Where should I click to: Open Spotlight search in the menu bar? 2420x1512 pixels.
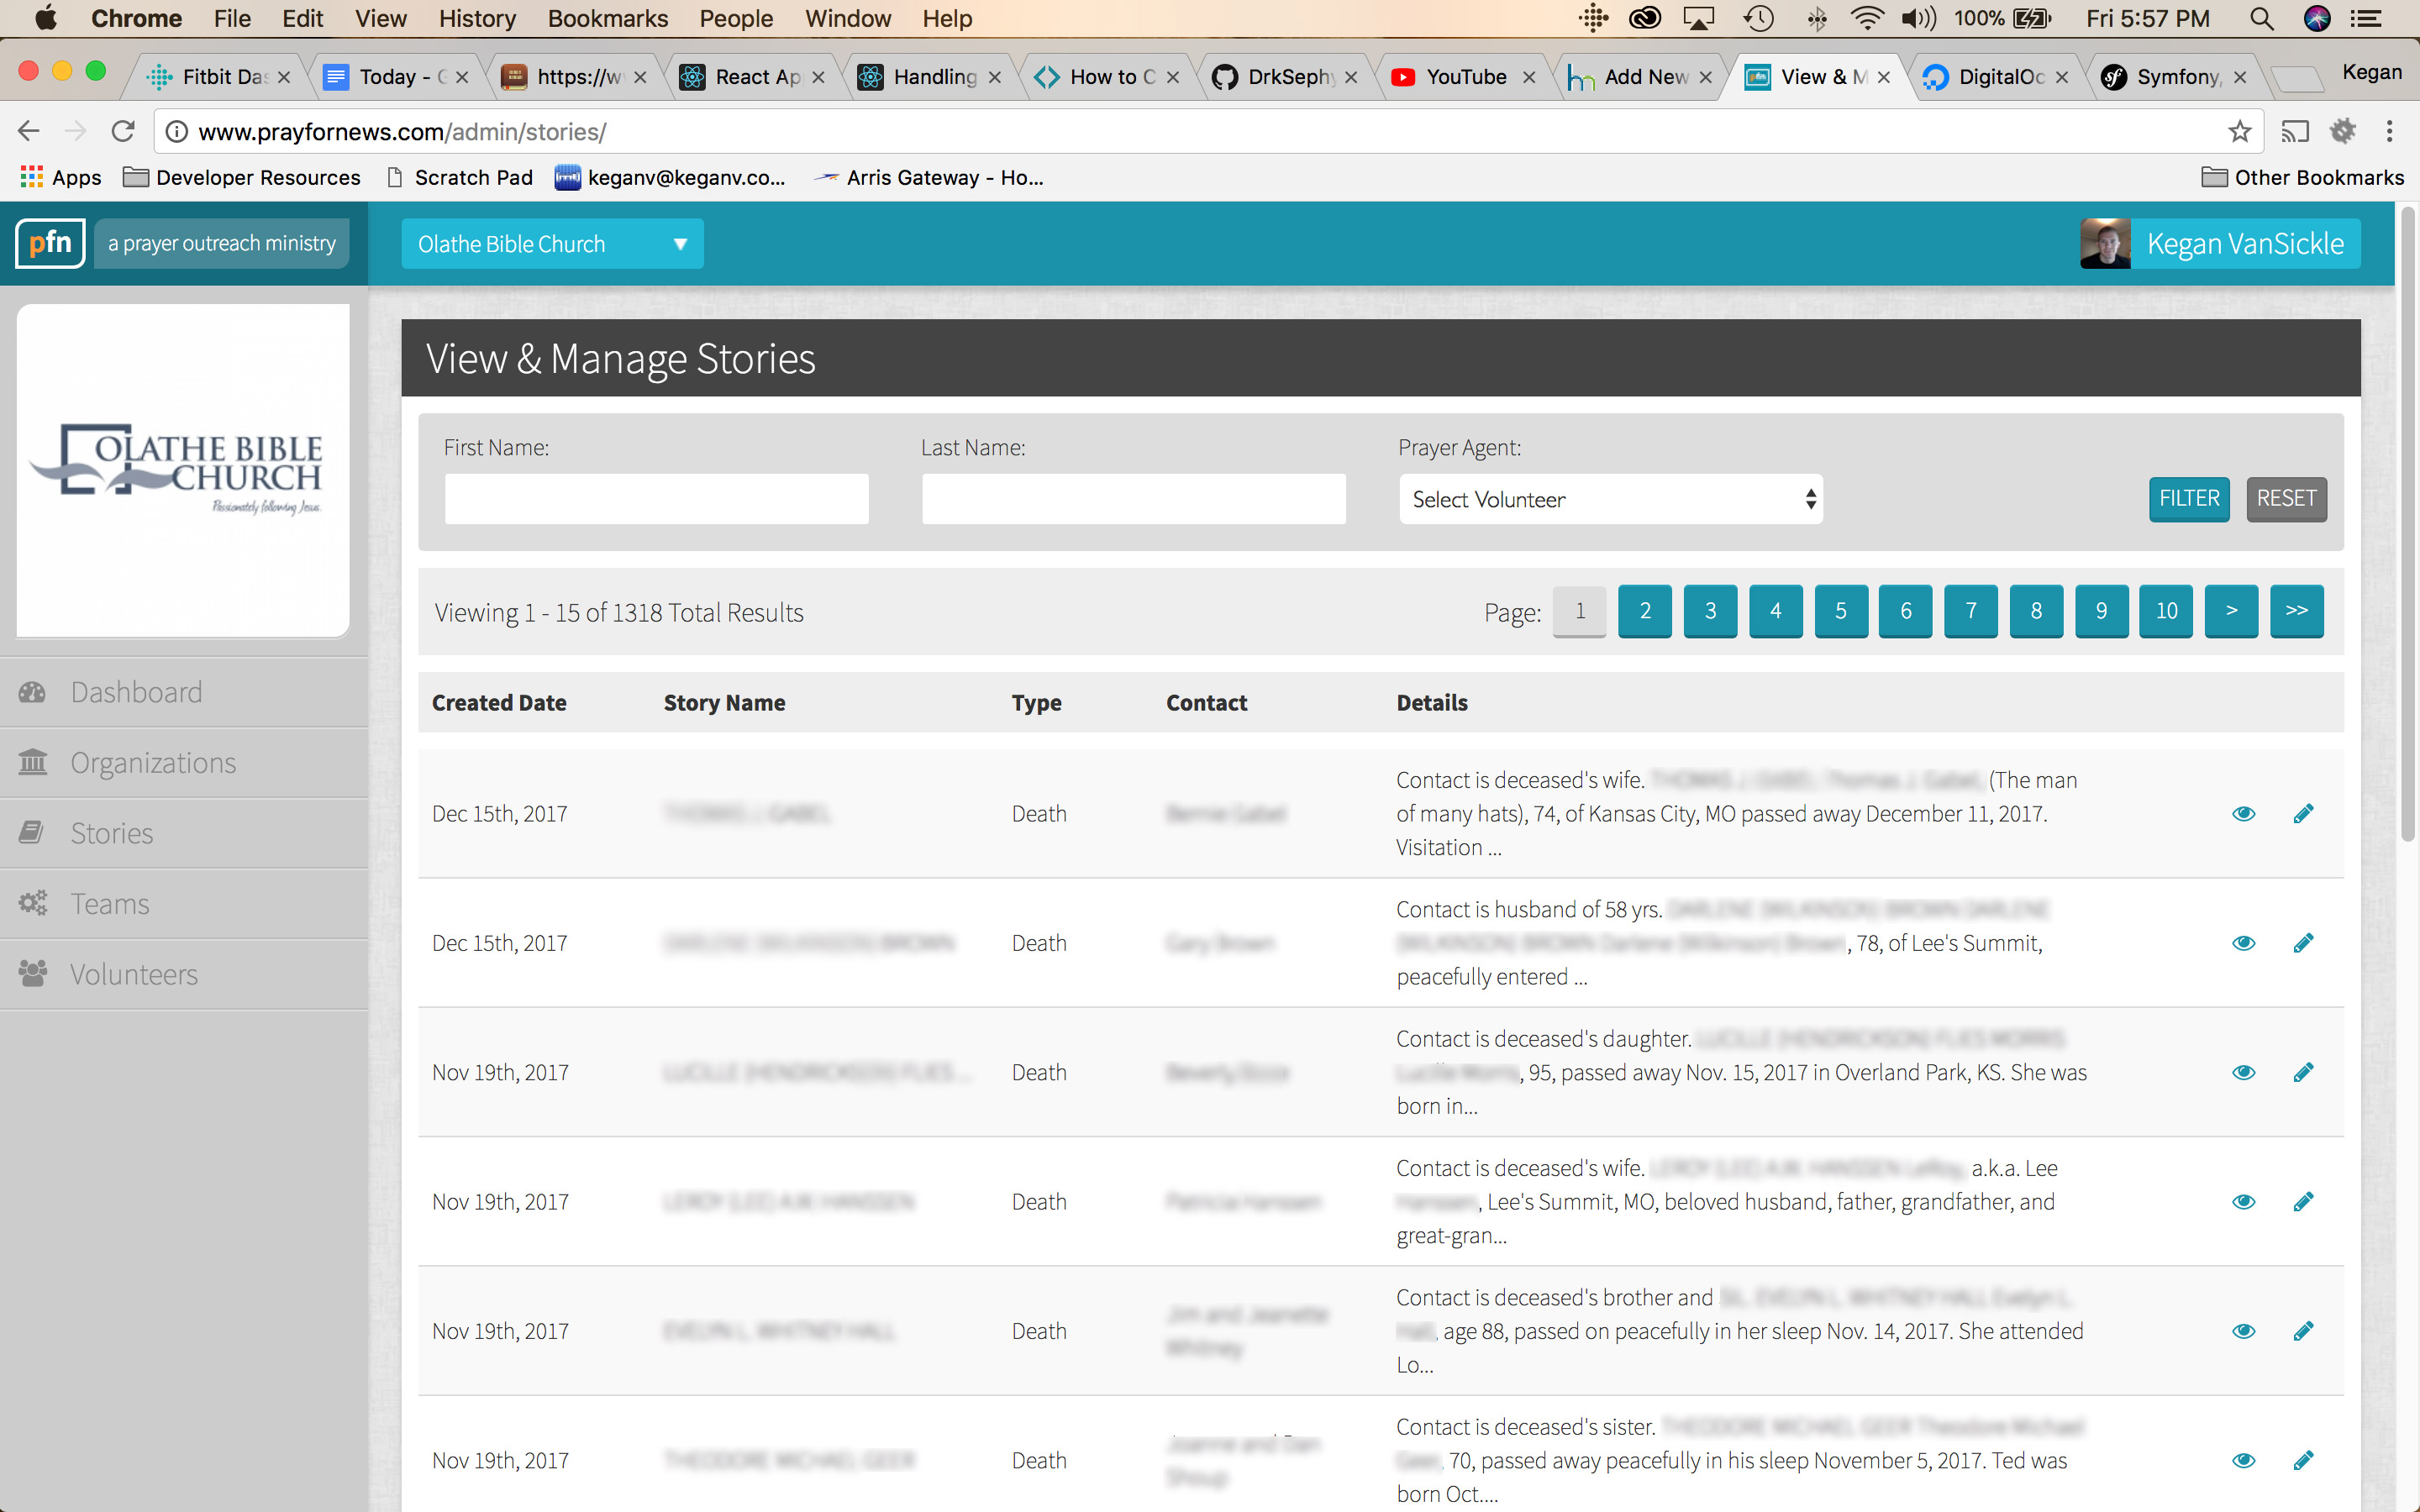2261,18
